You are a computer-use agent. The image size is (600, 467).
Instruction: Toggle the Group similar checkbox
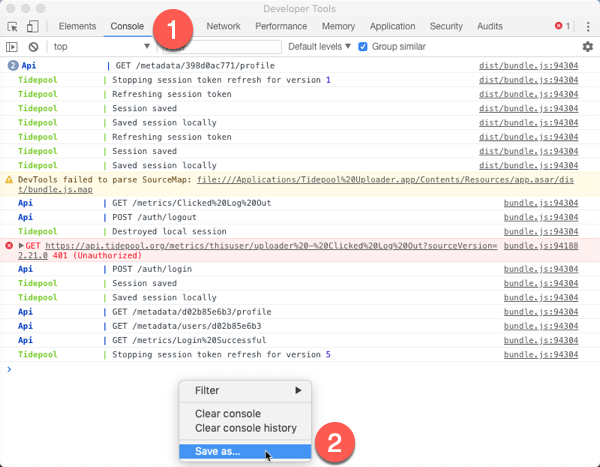363,47
